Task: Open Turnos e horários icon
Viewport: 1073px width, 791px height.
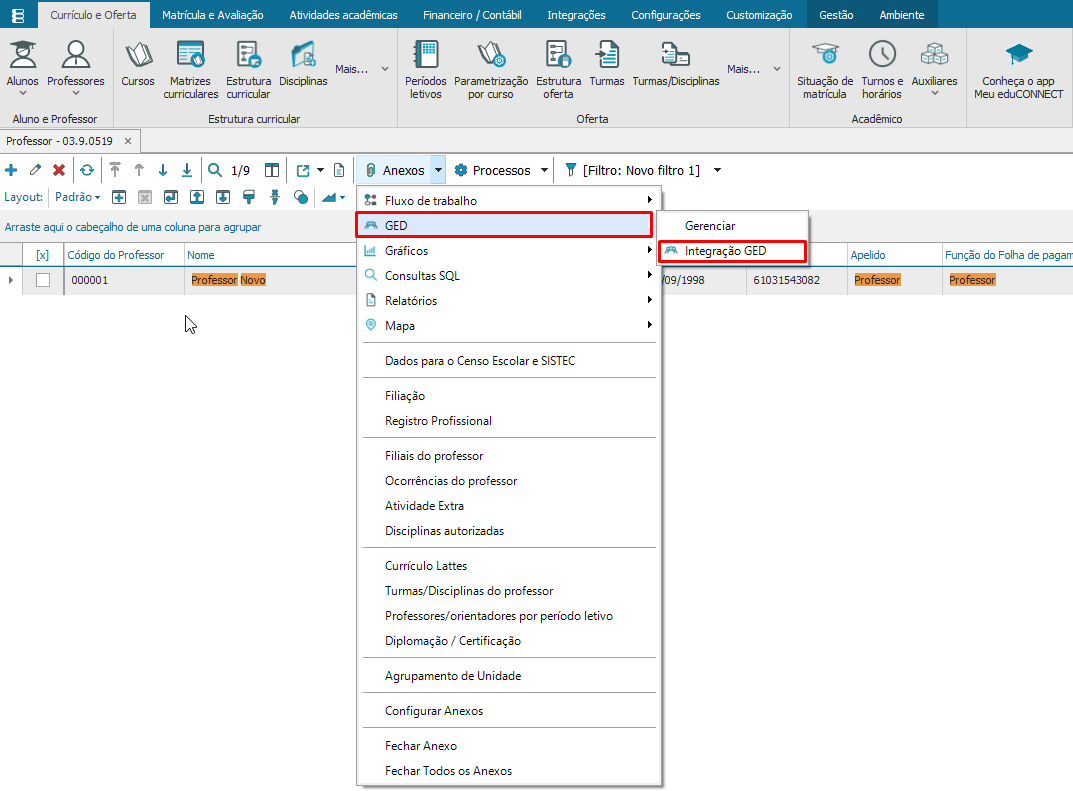Action: click(x=882, y=70)
